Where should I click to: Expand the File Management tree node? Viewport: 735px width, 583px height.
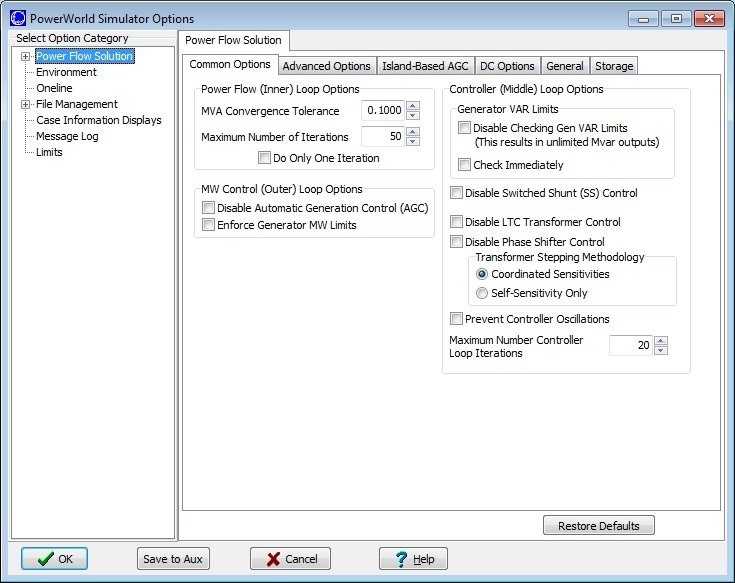tap(25, 105)
